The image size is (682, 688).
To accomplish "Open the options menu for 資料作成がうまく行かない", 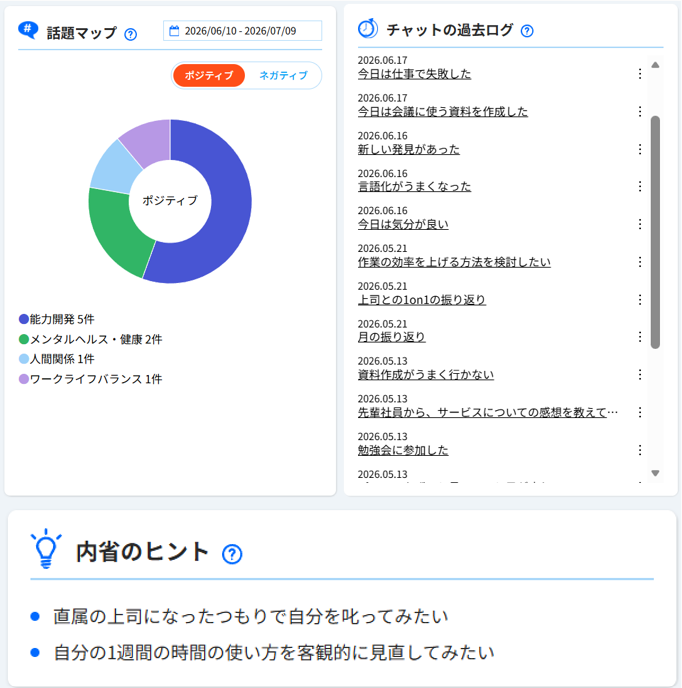I will pyautogui.click(x=640, y=375).
